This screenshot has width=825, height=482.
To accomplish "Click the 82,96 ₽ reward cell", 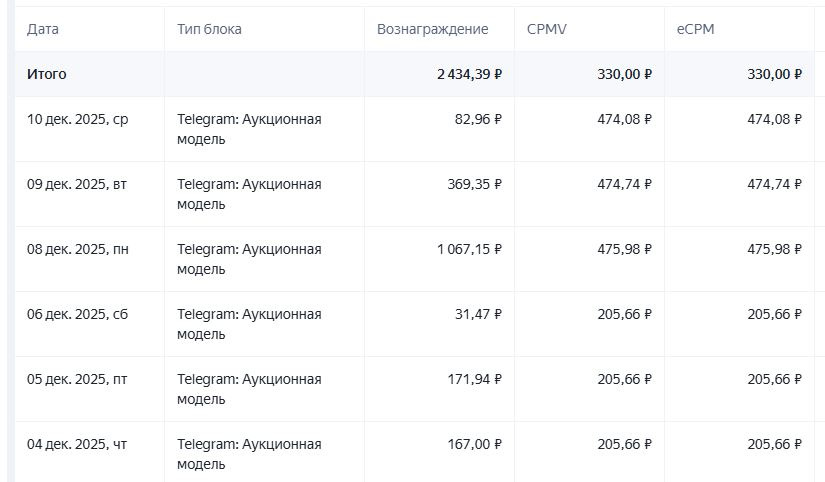I will (478, 120).
